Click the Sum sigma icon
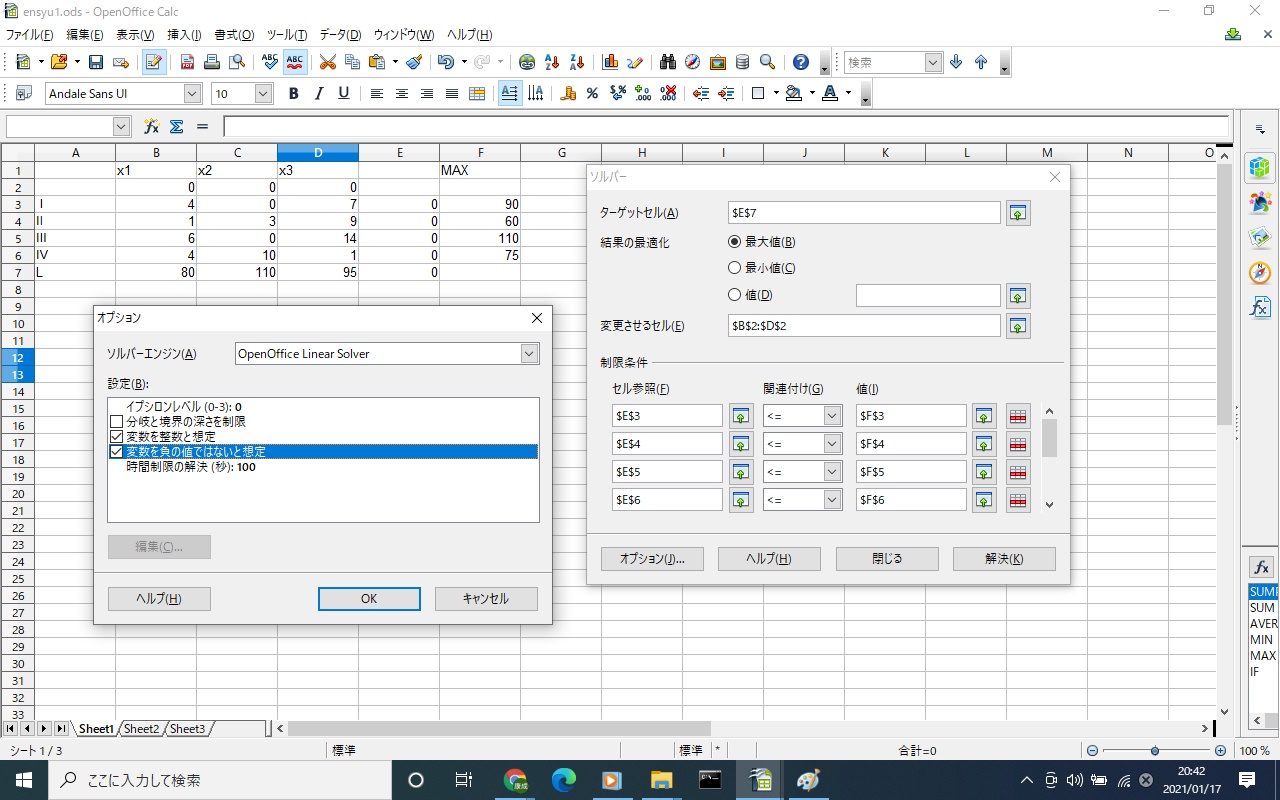 [177, 127]
